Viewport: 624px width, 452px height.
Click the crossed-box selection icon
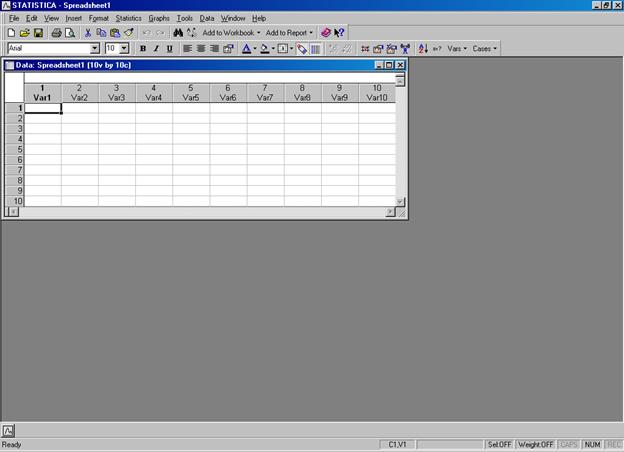[392, 49]
